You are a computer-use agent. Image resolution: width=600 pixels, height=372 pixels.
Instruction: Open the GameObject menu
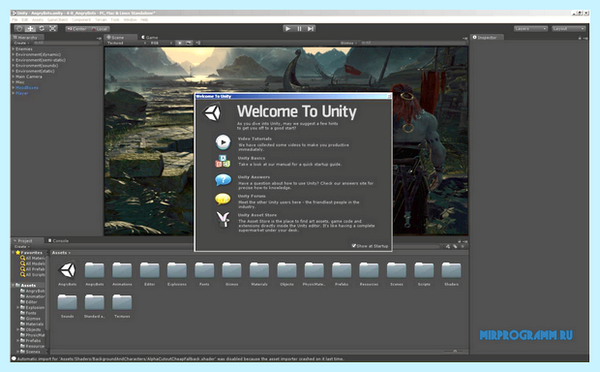pos(57,20)
